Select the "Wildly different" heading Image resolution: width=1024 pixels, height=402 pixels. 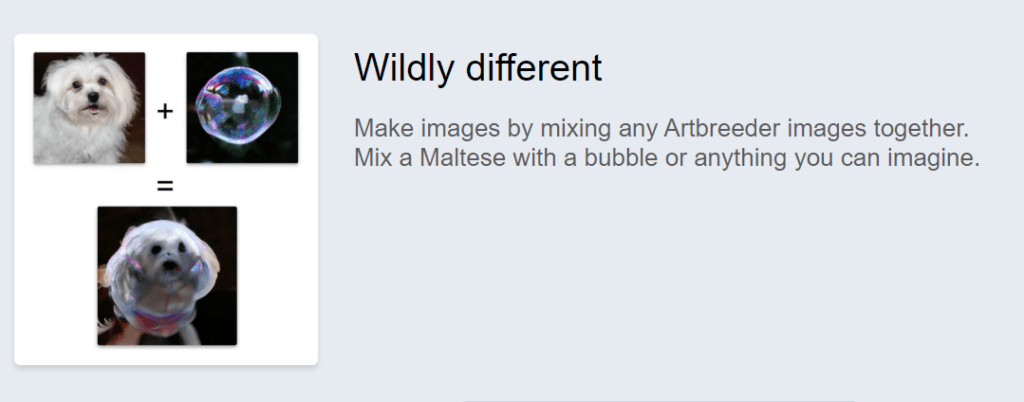pyautogui.click(x=478, y=67)
